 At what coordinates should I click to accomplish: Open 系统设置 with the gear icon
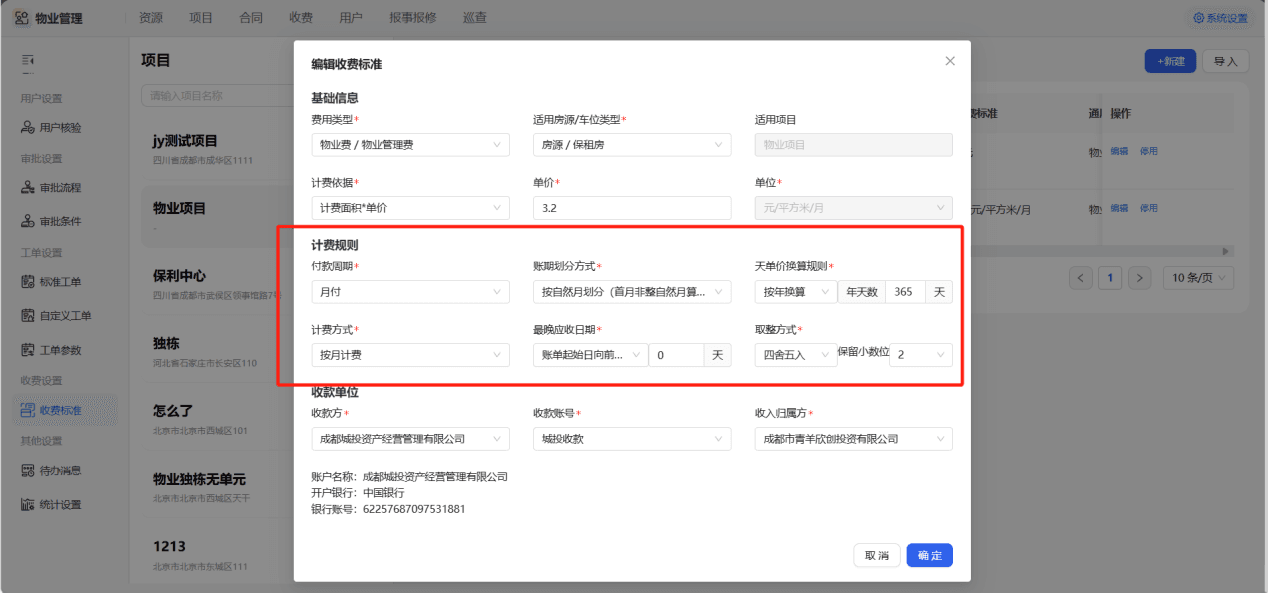coord(1199,18)
